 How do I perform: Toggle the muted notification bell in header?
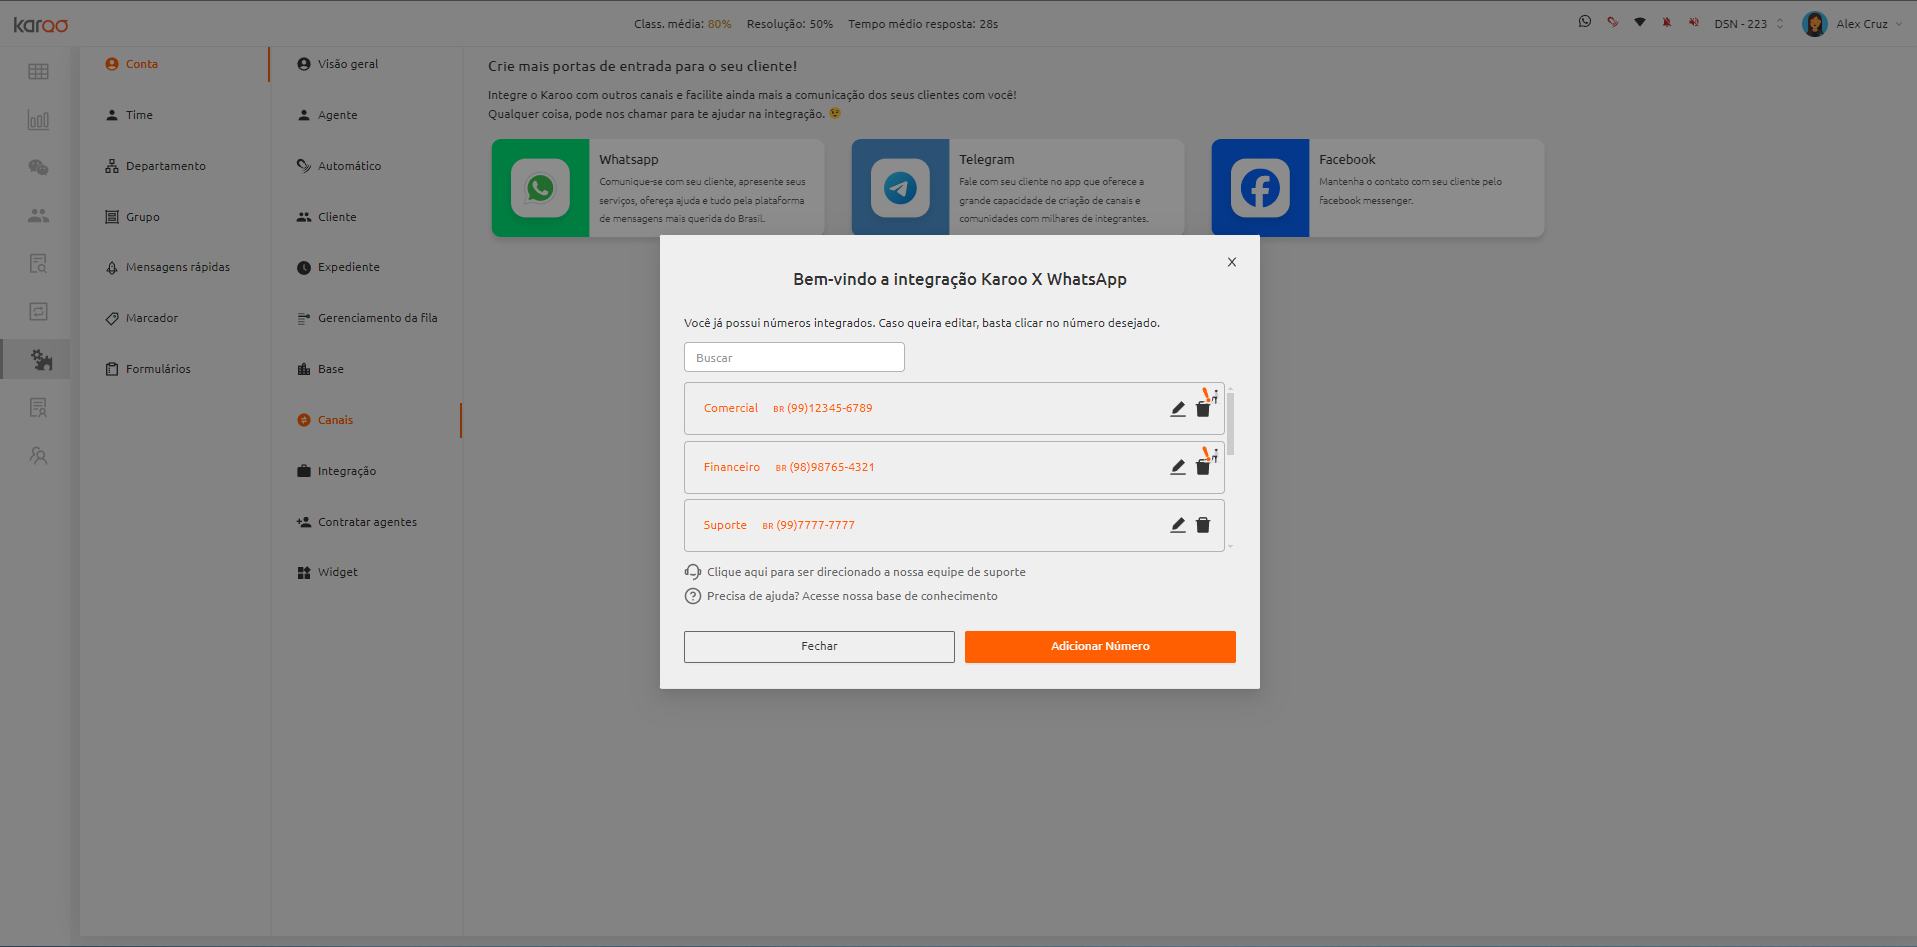pyautogui.click(x=1667, y=22)
